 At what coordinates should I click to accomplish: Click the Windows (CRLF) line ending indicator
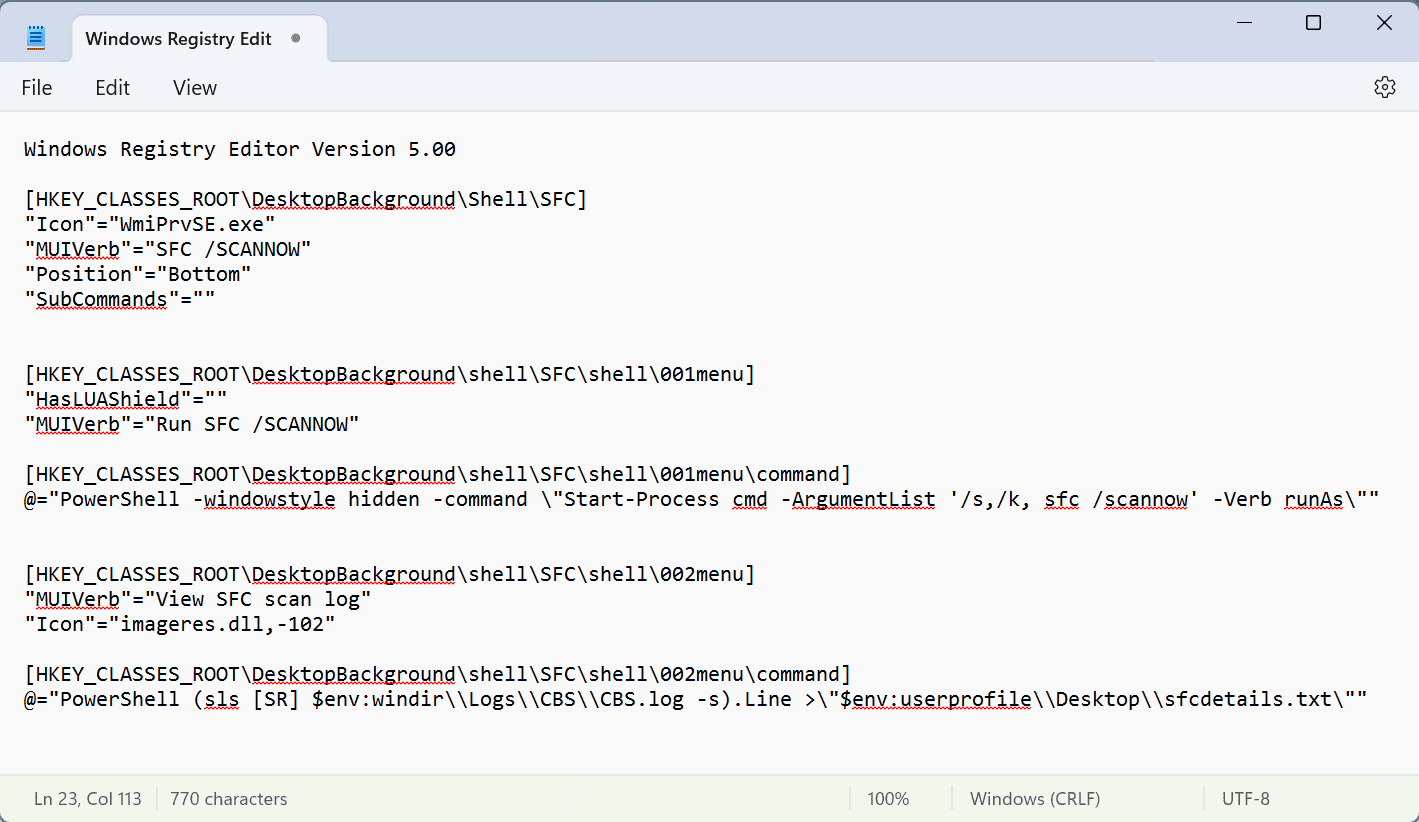point(1035,799)
